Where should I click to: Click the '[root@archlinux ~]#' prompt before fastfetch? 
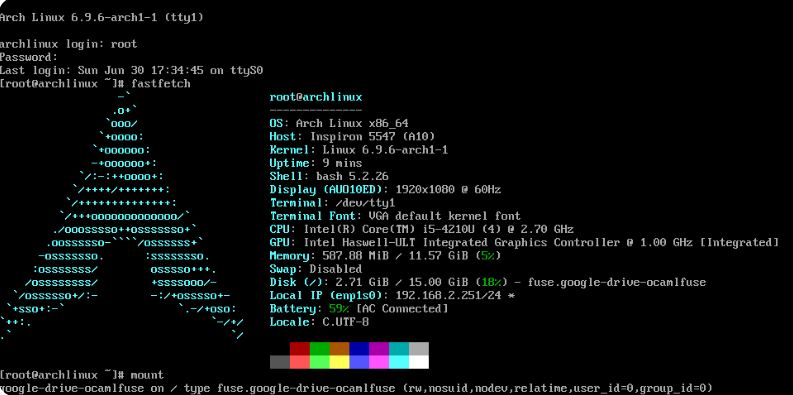(x=62, y=83)
